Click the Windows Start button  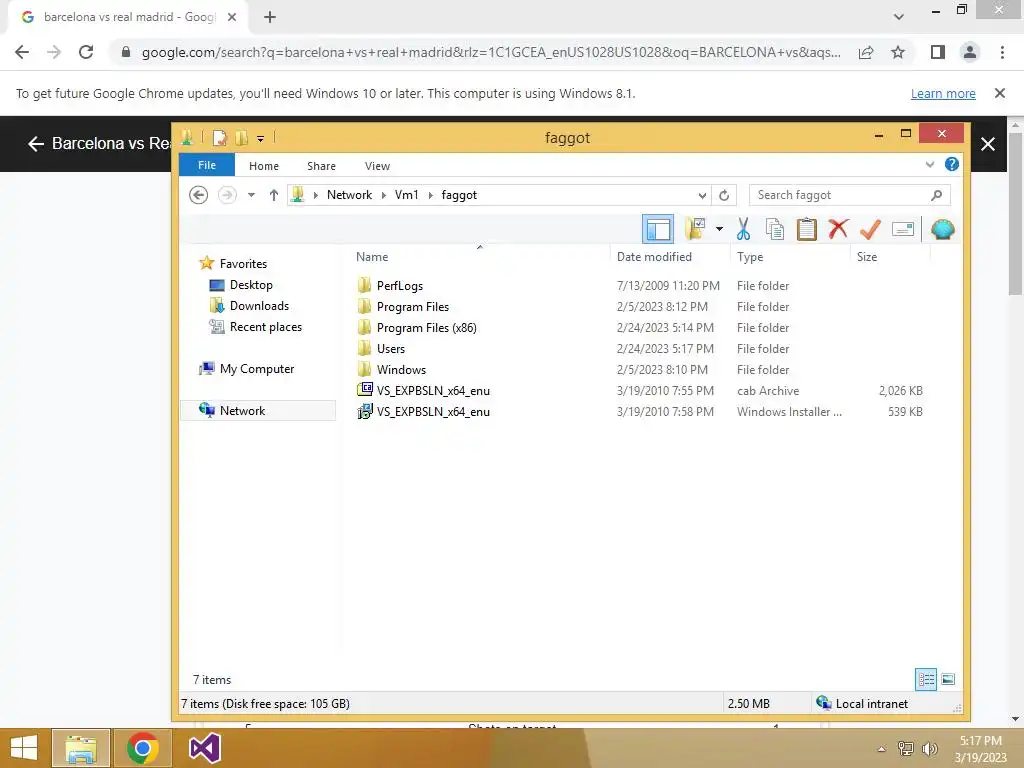(x=24, y=748)
